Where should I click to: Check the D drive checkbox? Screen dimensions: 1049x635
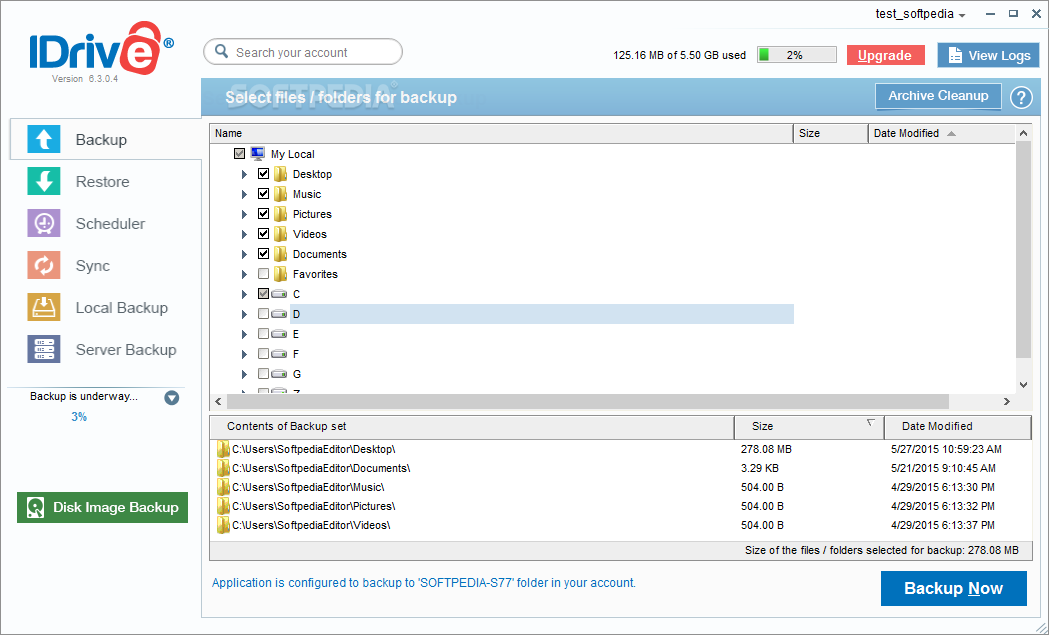pos(264,314)
